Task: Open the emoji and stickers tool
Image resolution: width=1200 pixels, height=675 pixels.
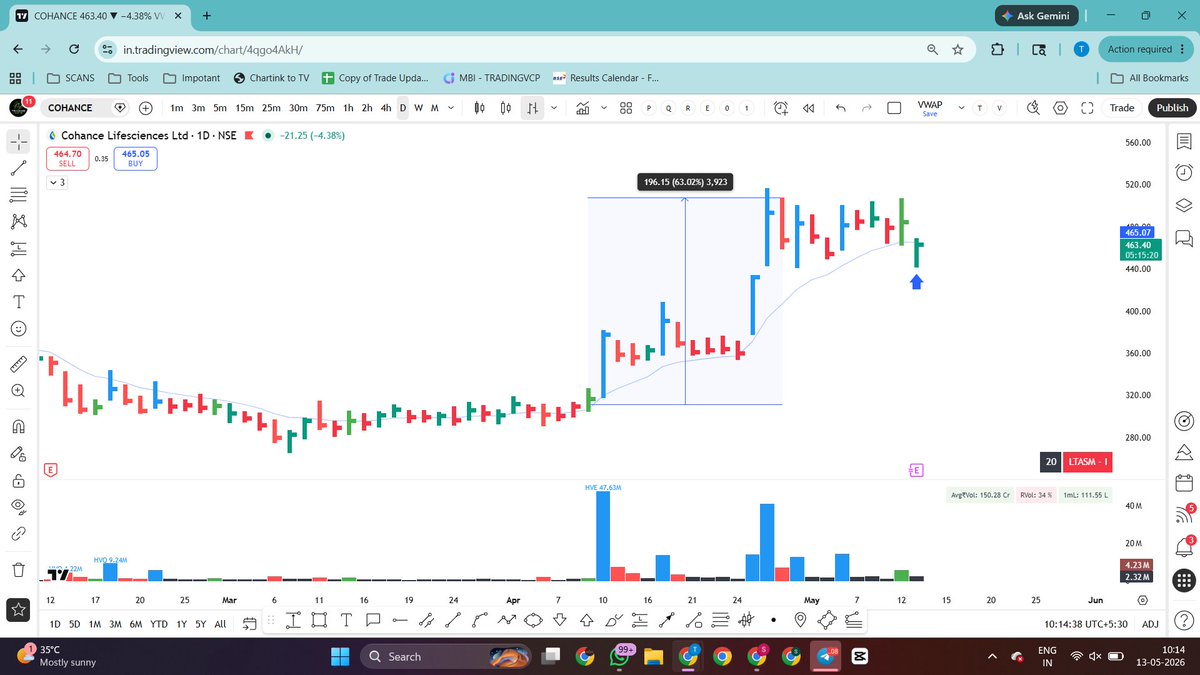Action: [18, 327]
